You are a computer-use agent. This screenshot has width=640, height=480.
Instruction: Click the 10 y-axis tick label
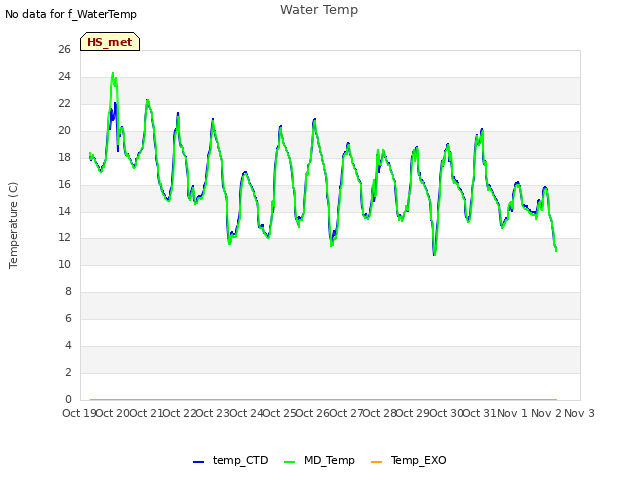point(64,264)
